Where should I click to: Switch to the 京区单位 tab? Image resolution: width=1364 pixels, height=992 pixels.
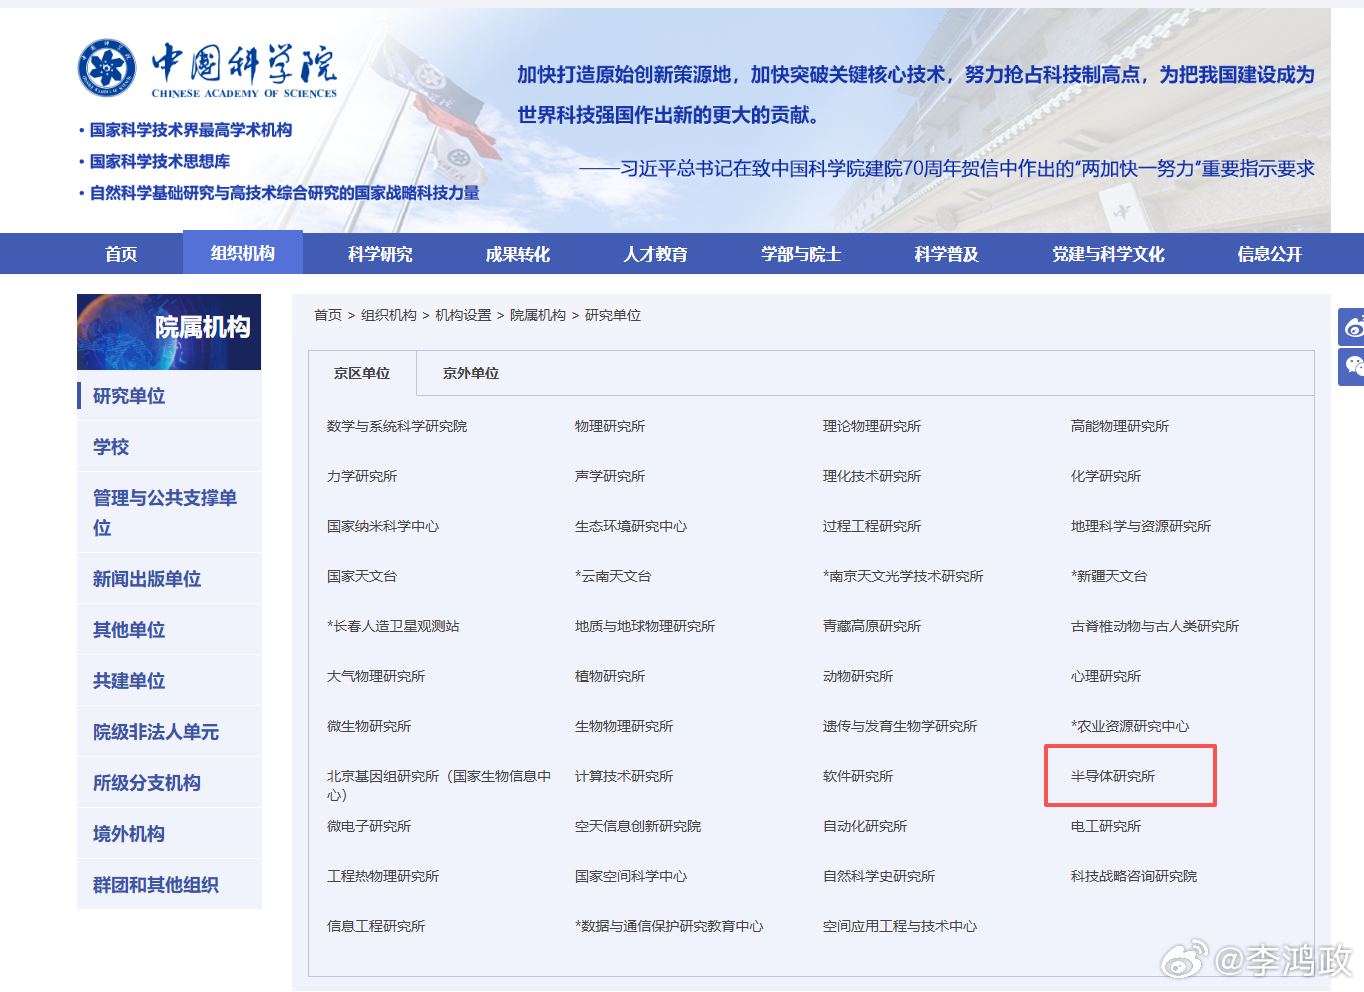point(362,373)
